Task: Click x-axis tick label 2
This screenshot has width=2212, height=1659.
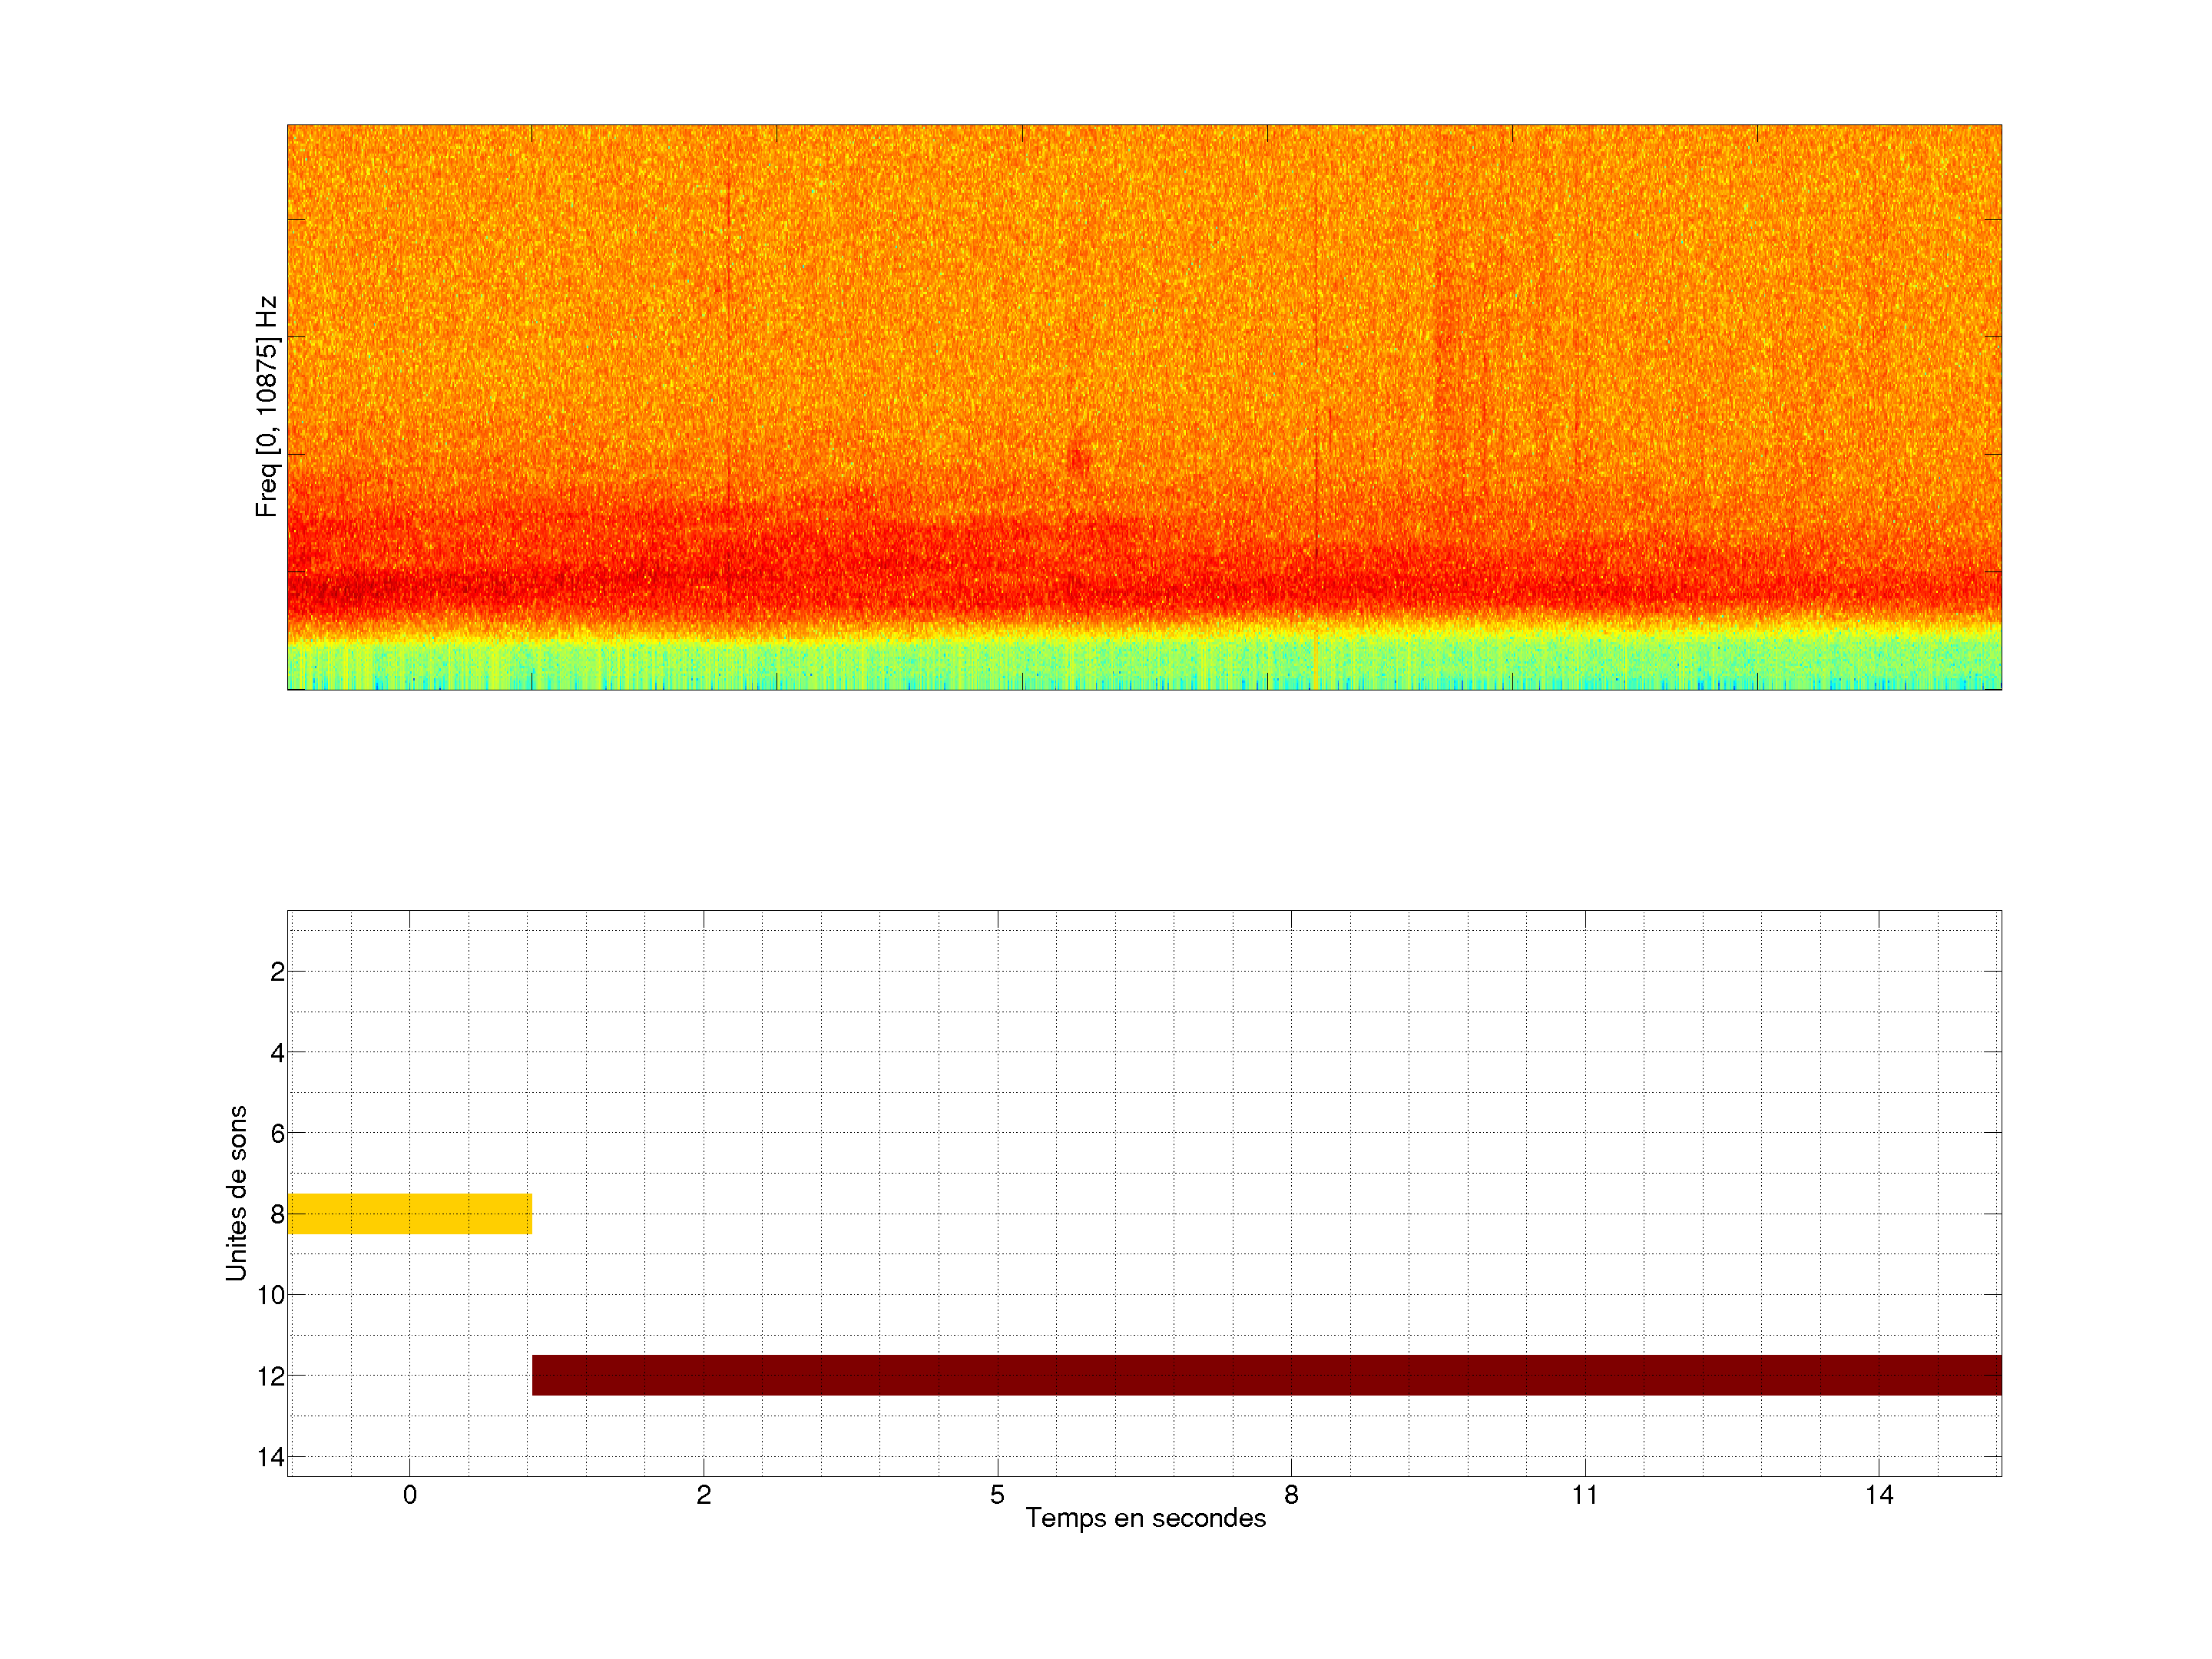Action: click(703, 1495)
